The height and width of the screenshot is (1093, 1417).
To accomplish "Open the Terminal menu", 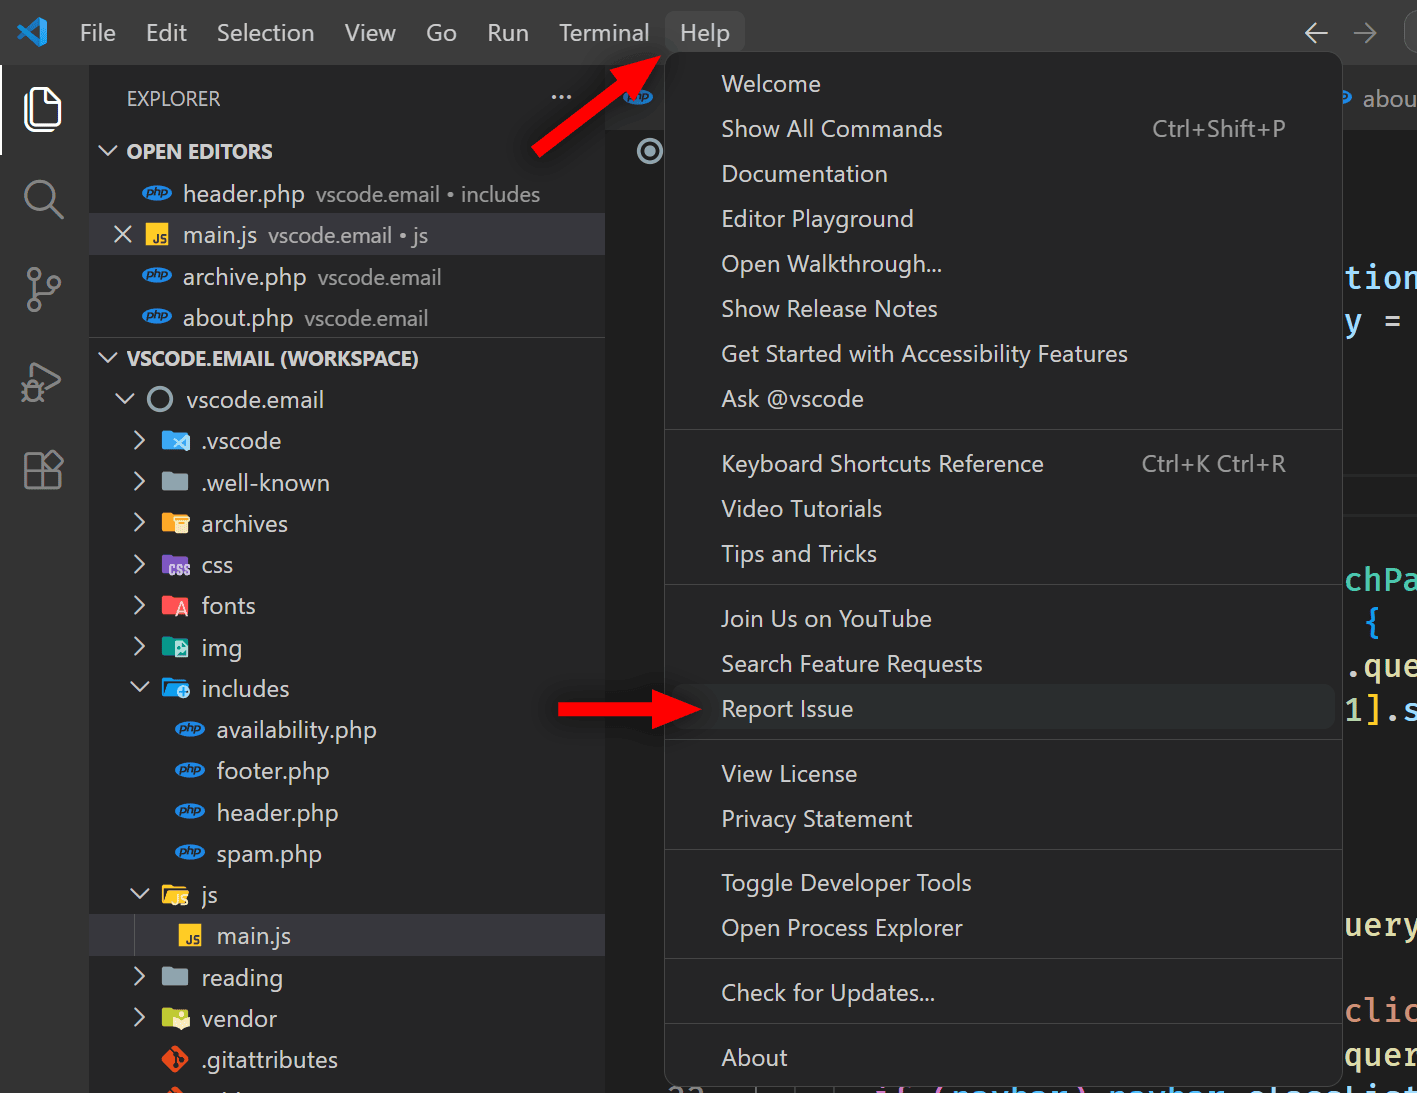I will click(x=603, y=32).
